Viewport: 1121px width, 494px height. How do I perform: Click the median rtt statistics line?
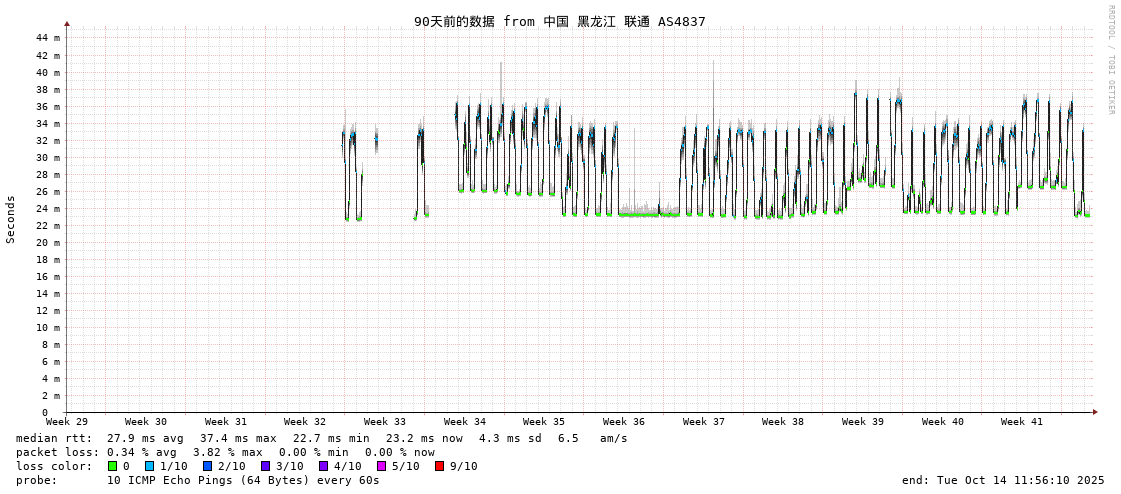(321, 438)
